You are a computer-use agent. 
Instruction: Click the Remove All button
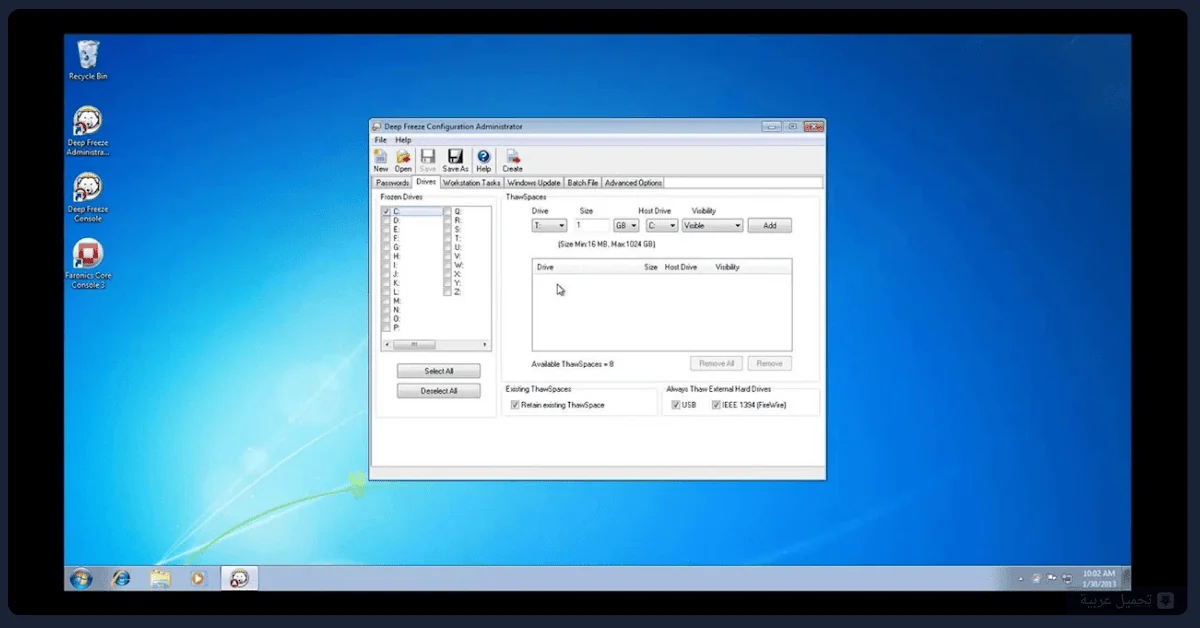point(717,364)
